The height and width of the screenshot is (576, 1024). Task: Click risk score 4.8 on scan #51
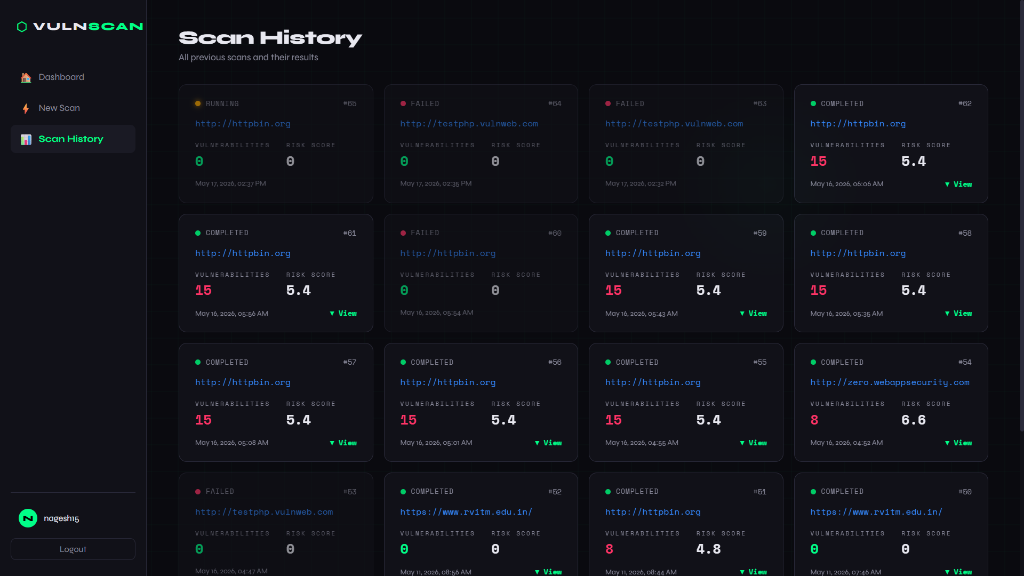point(709,550)
